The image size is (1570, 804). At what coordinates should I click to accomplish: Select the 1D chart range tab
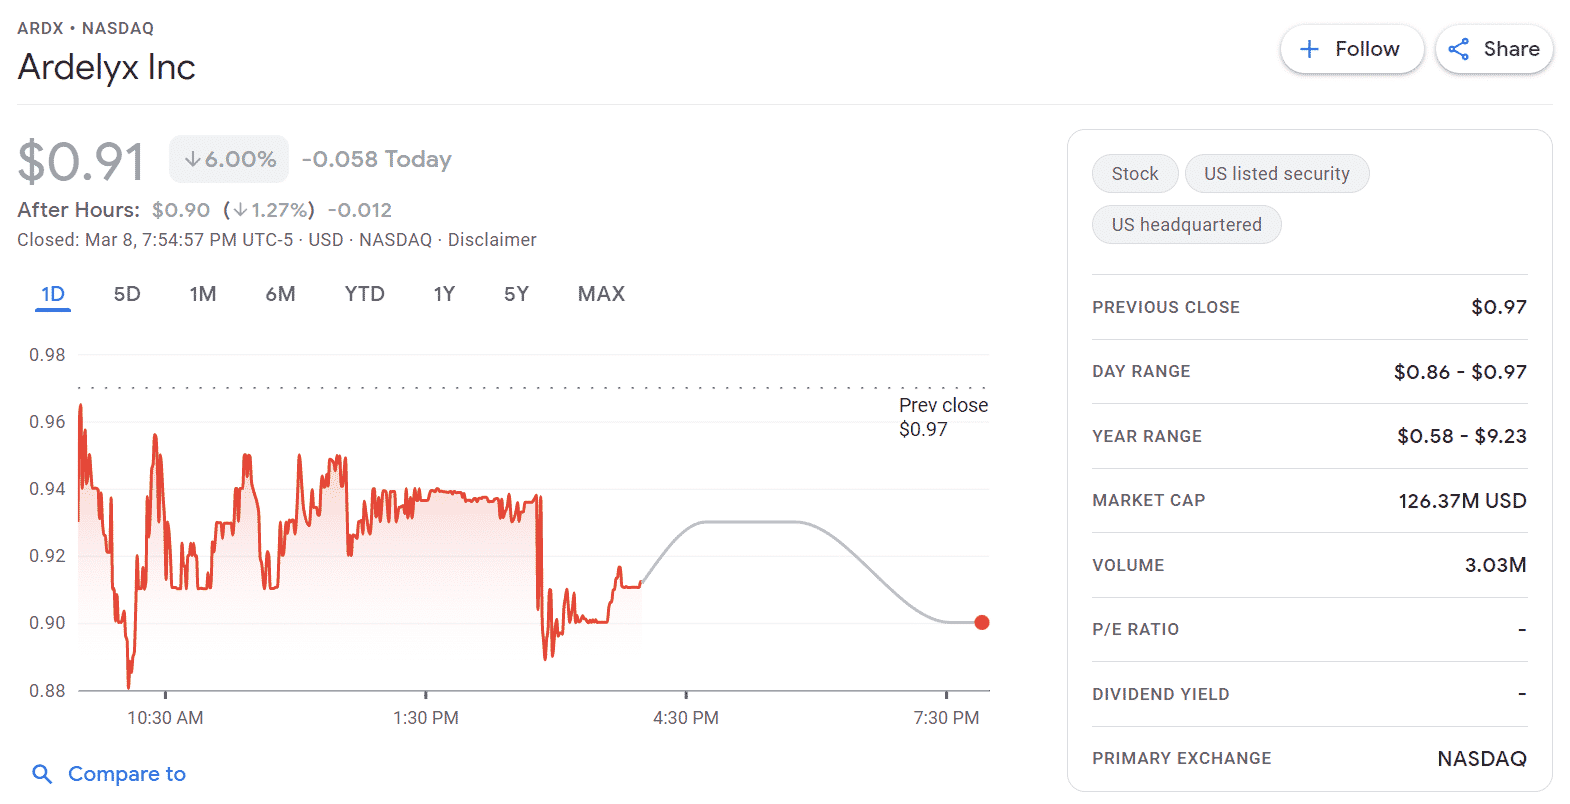coord(53,294)
